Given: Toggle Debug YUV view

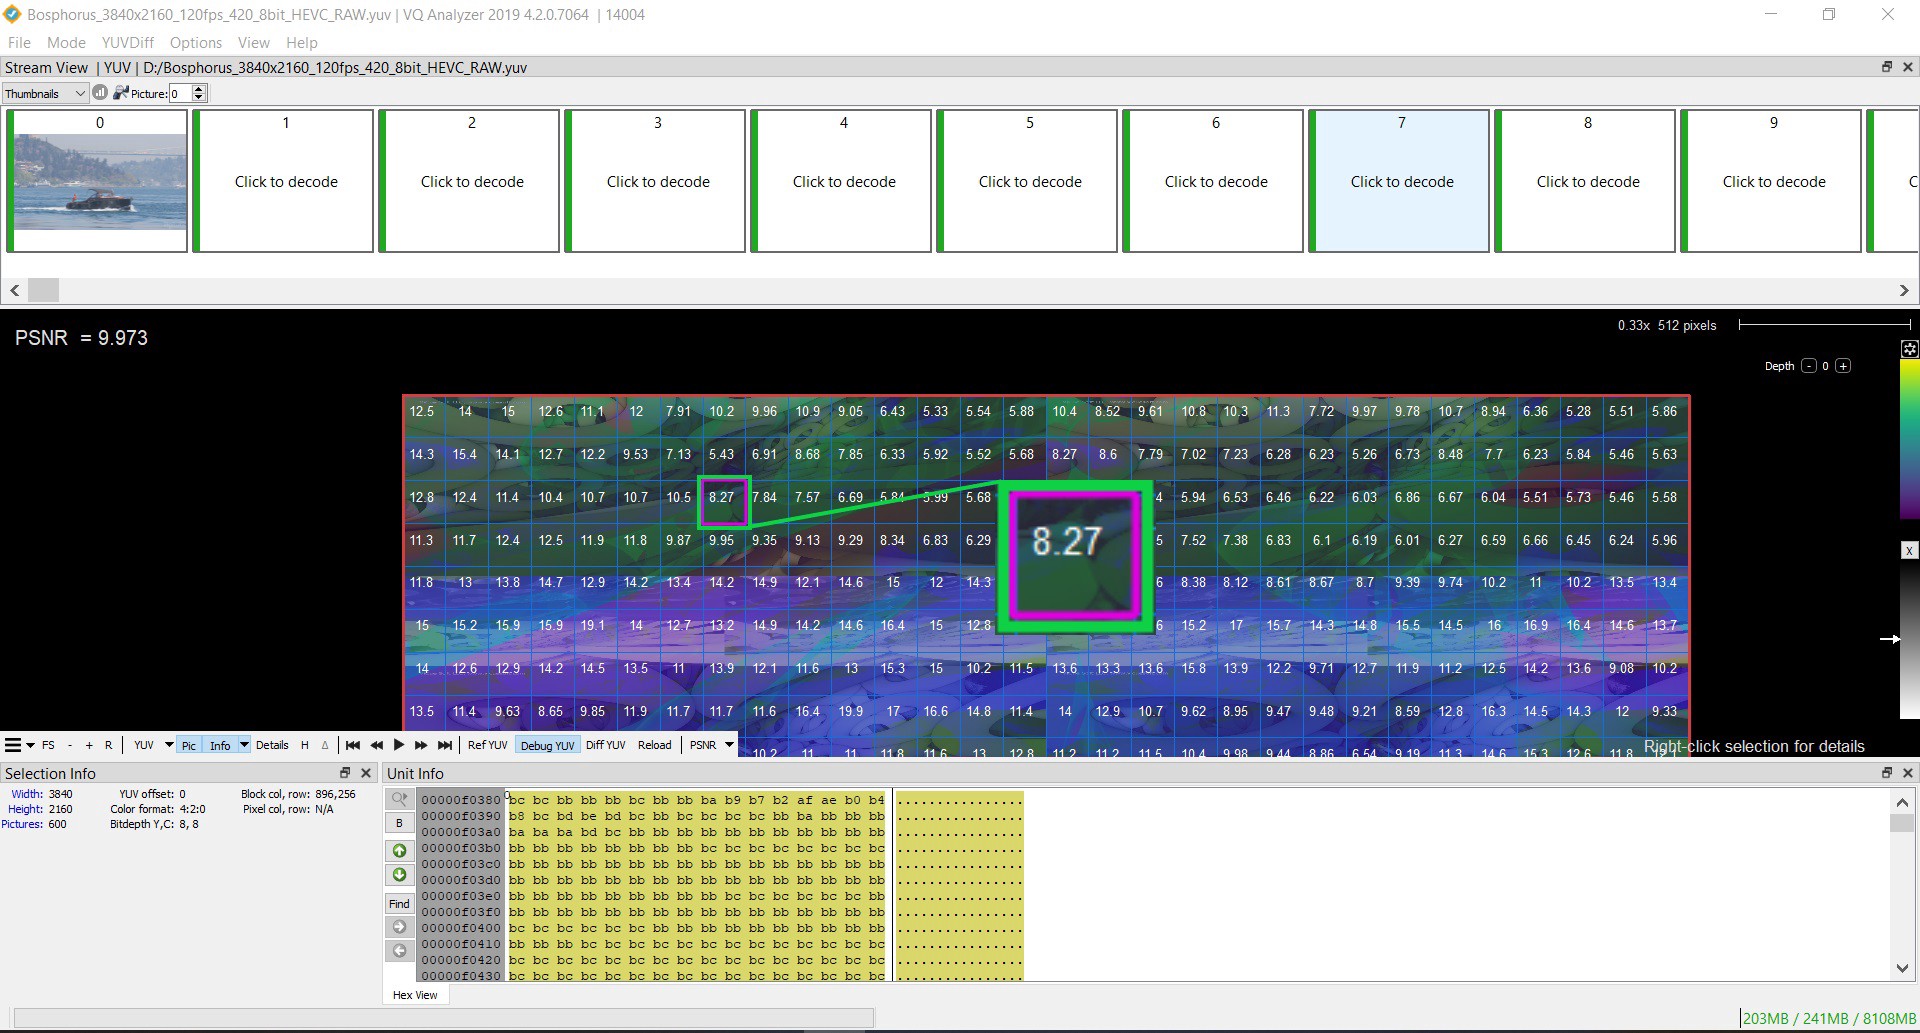Looking at the screenshot, I should [547, 745].
